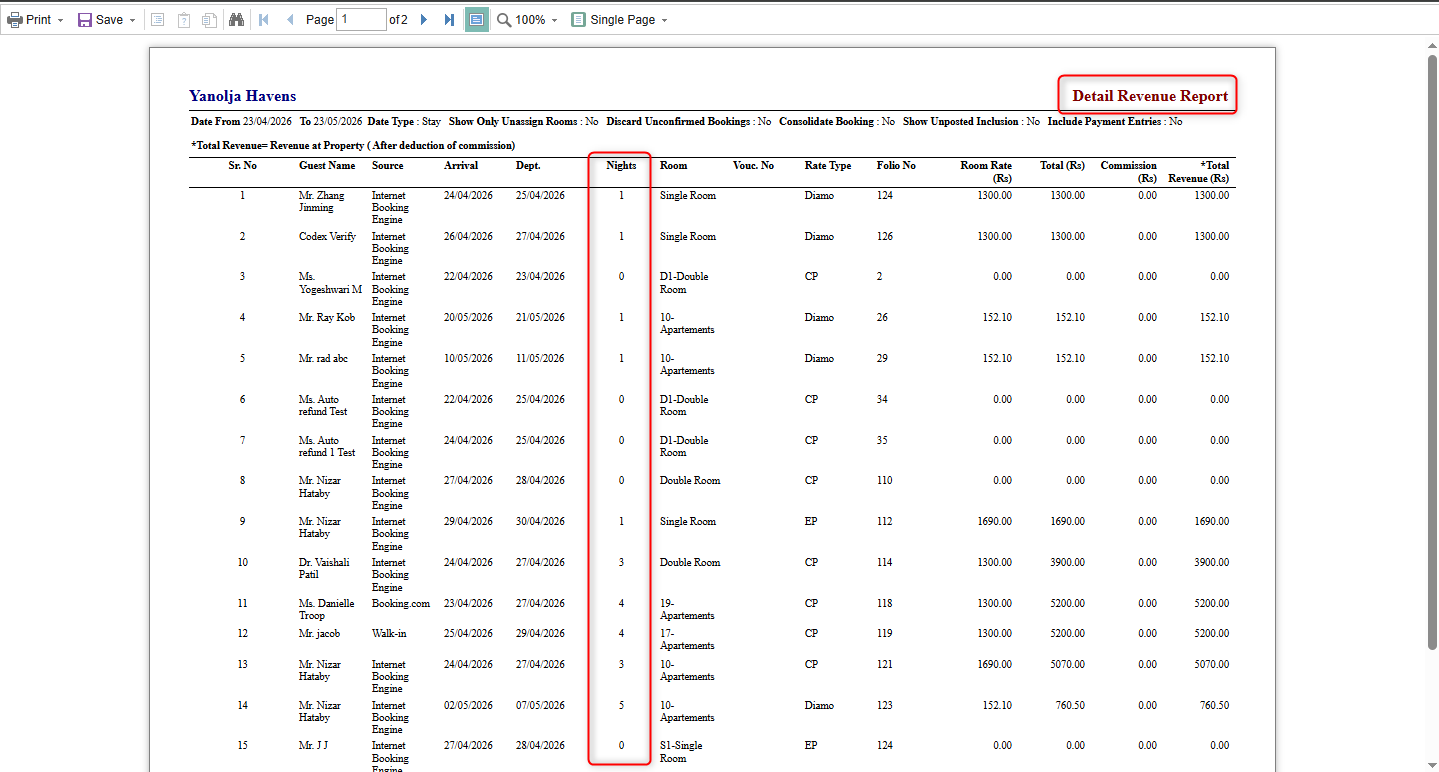Click the greyed-out parameters panel icon
This screenshot has height=772, width=1439.
158,20
